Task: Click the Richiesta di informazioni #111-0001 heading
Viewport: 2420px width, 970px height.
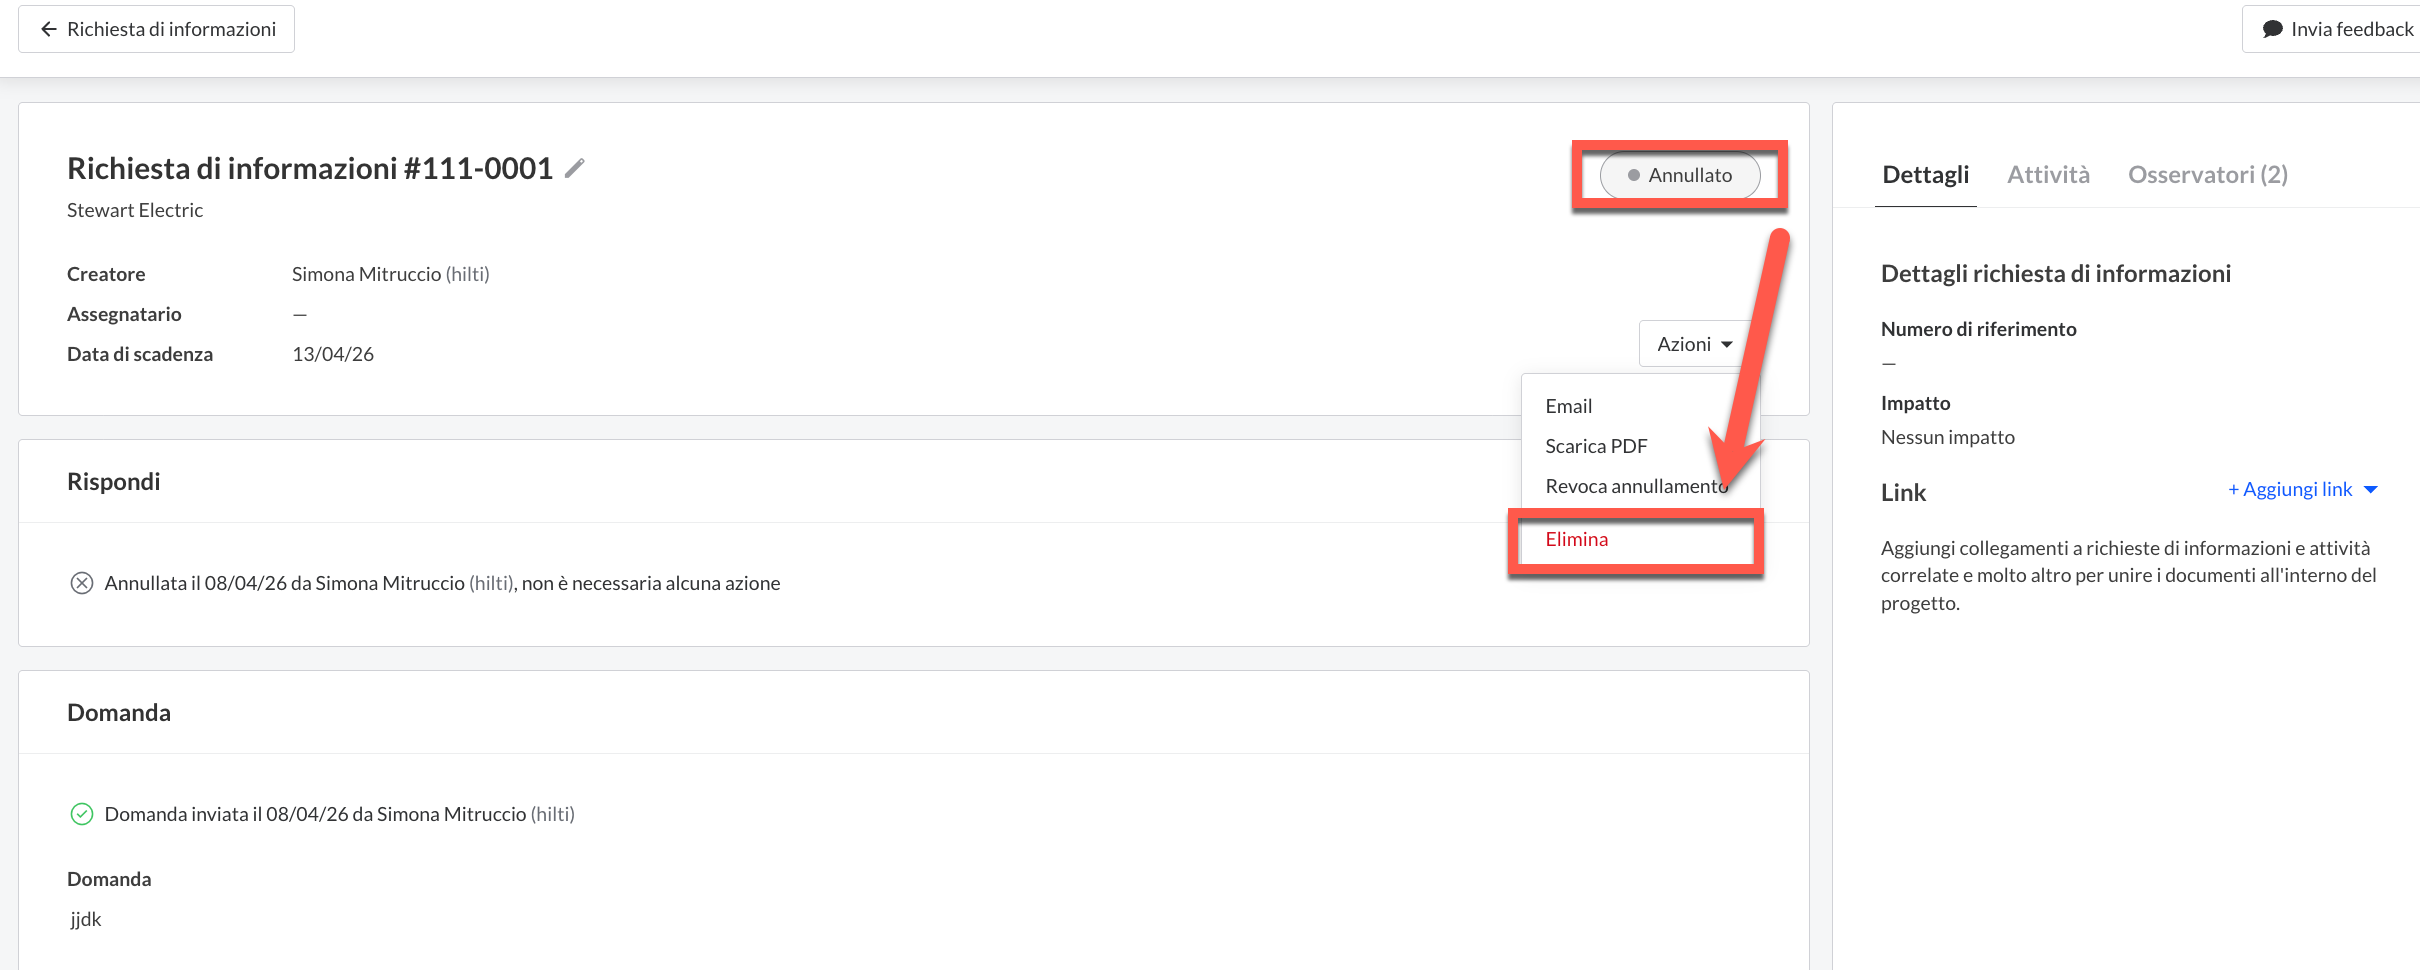Action: point(310,169)
